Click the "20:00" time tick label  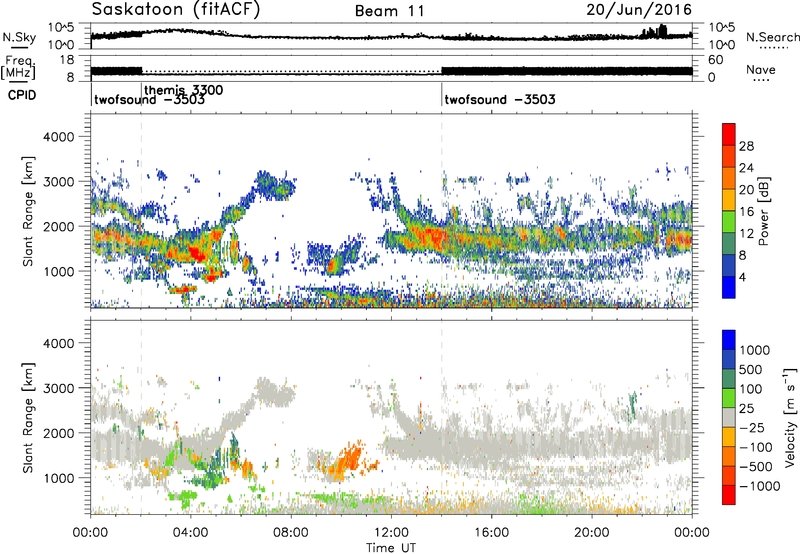592,533
